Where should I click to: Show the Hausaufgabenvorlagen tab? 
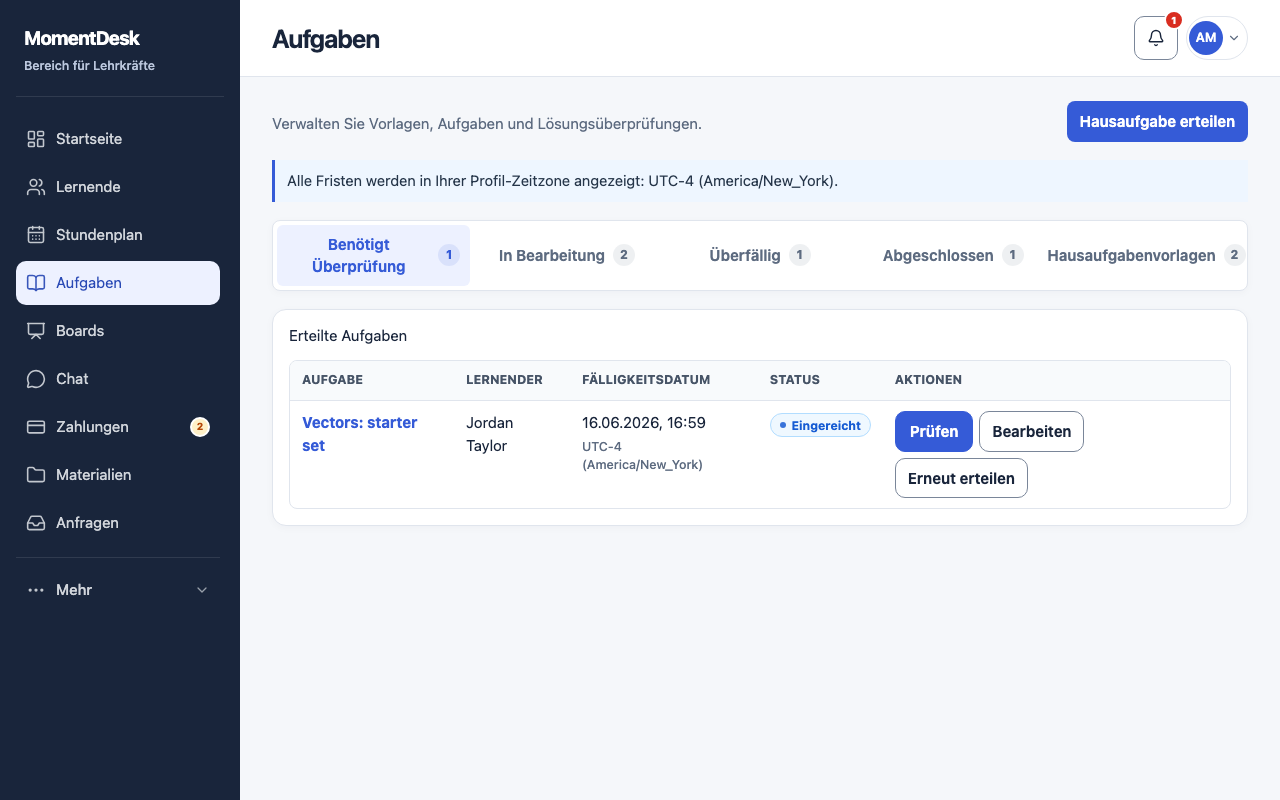click(1145, 256)
